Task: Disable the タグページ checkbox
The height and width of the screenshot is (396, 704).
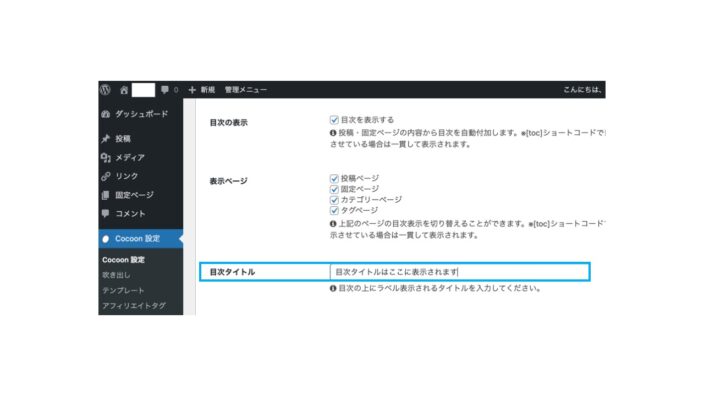Action: click(334, 211)
